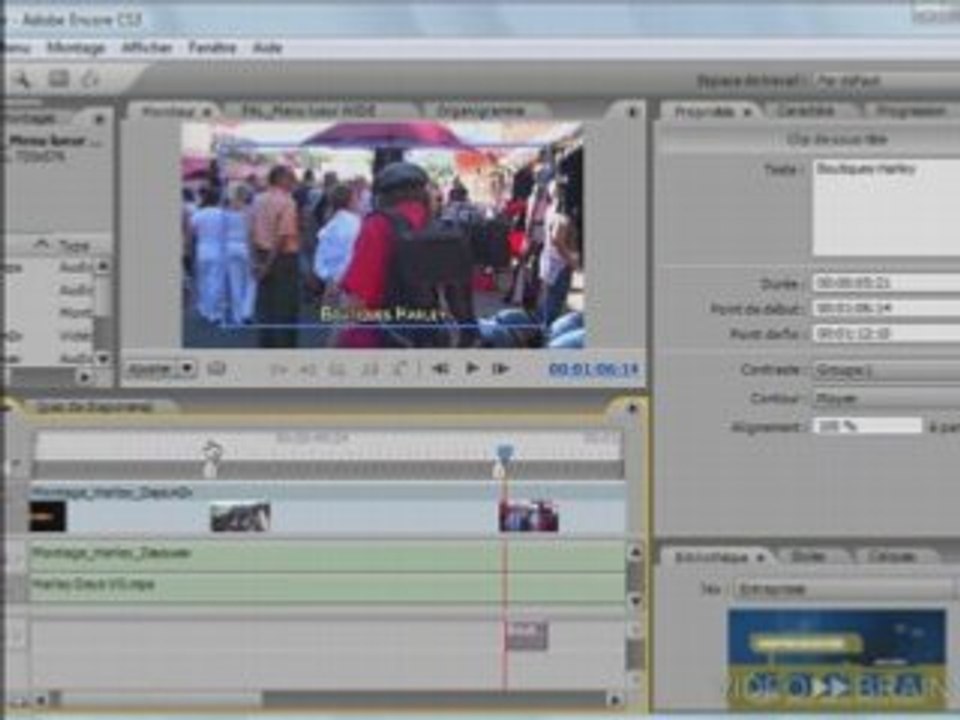This screenshot has height=720, width=960.
Task: Select the horse clip thumbnail in video track
Action: (240, 517)
